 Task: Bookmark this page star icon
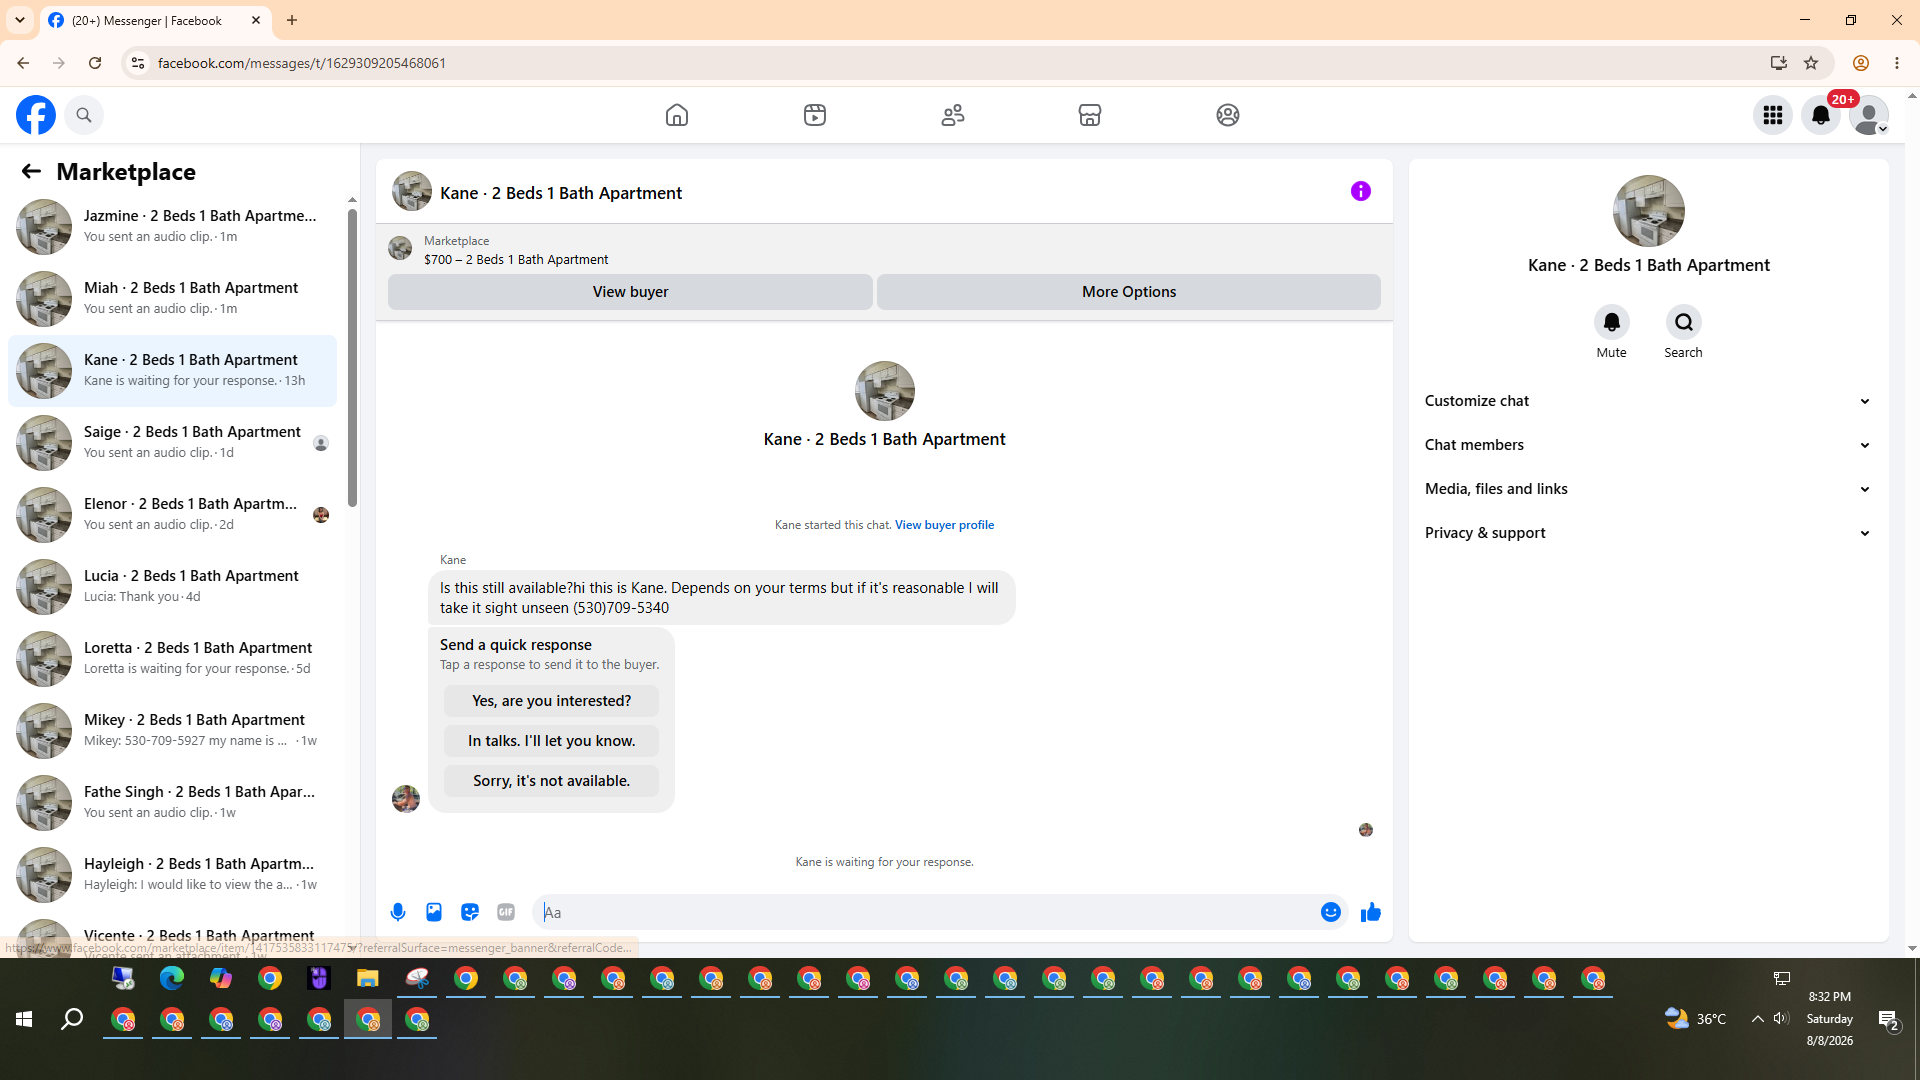[1811, 63]
